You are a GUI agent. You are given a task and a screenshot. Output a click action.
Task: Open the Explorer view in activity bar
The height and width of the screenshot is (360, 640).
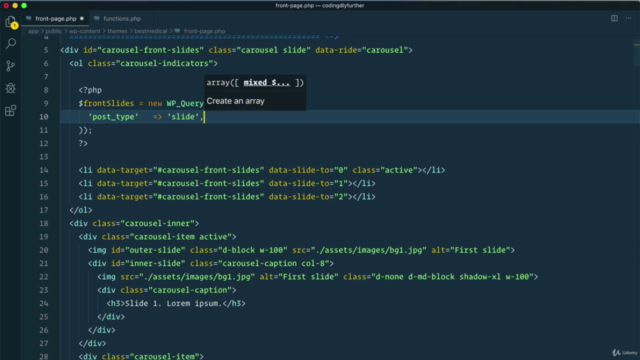pyautogui.click(x=11, y=22)
